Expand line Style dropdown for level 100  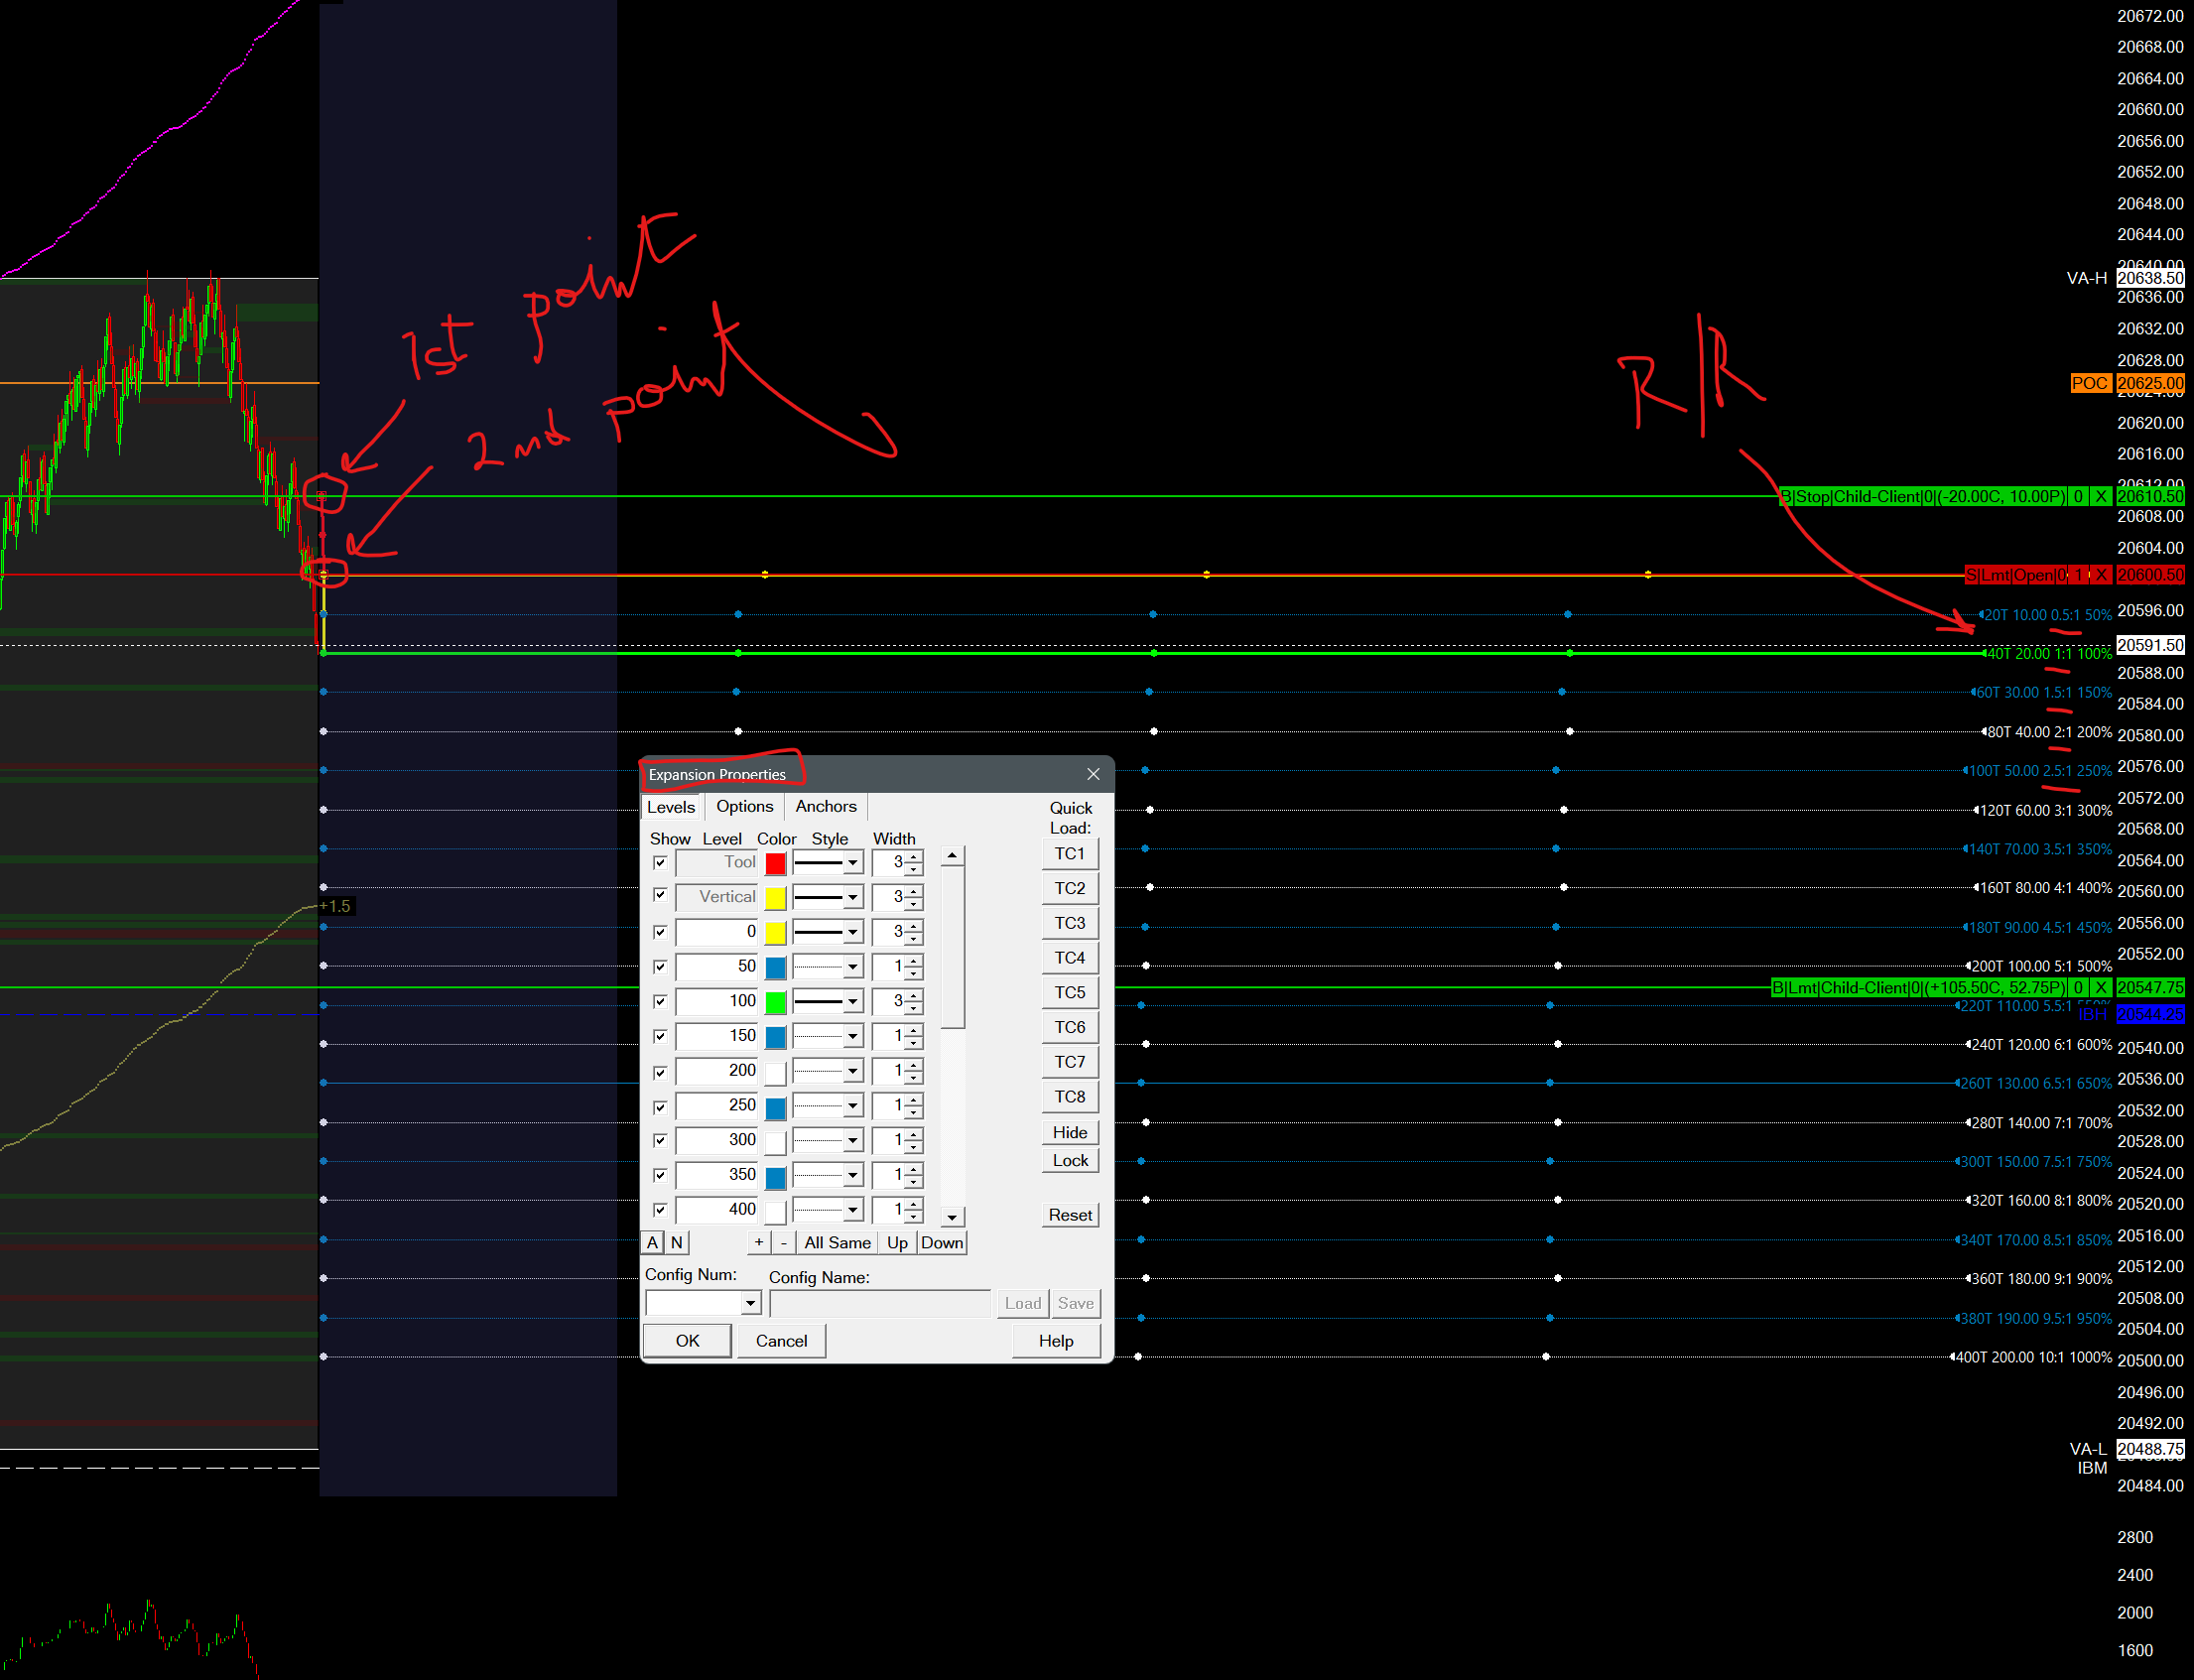(852, 1002)
